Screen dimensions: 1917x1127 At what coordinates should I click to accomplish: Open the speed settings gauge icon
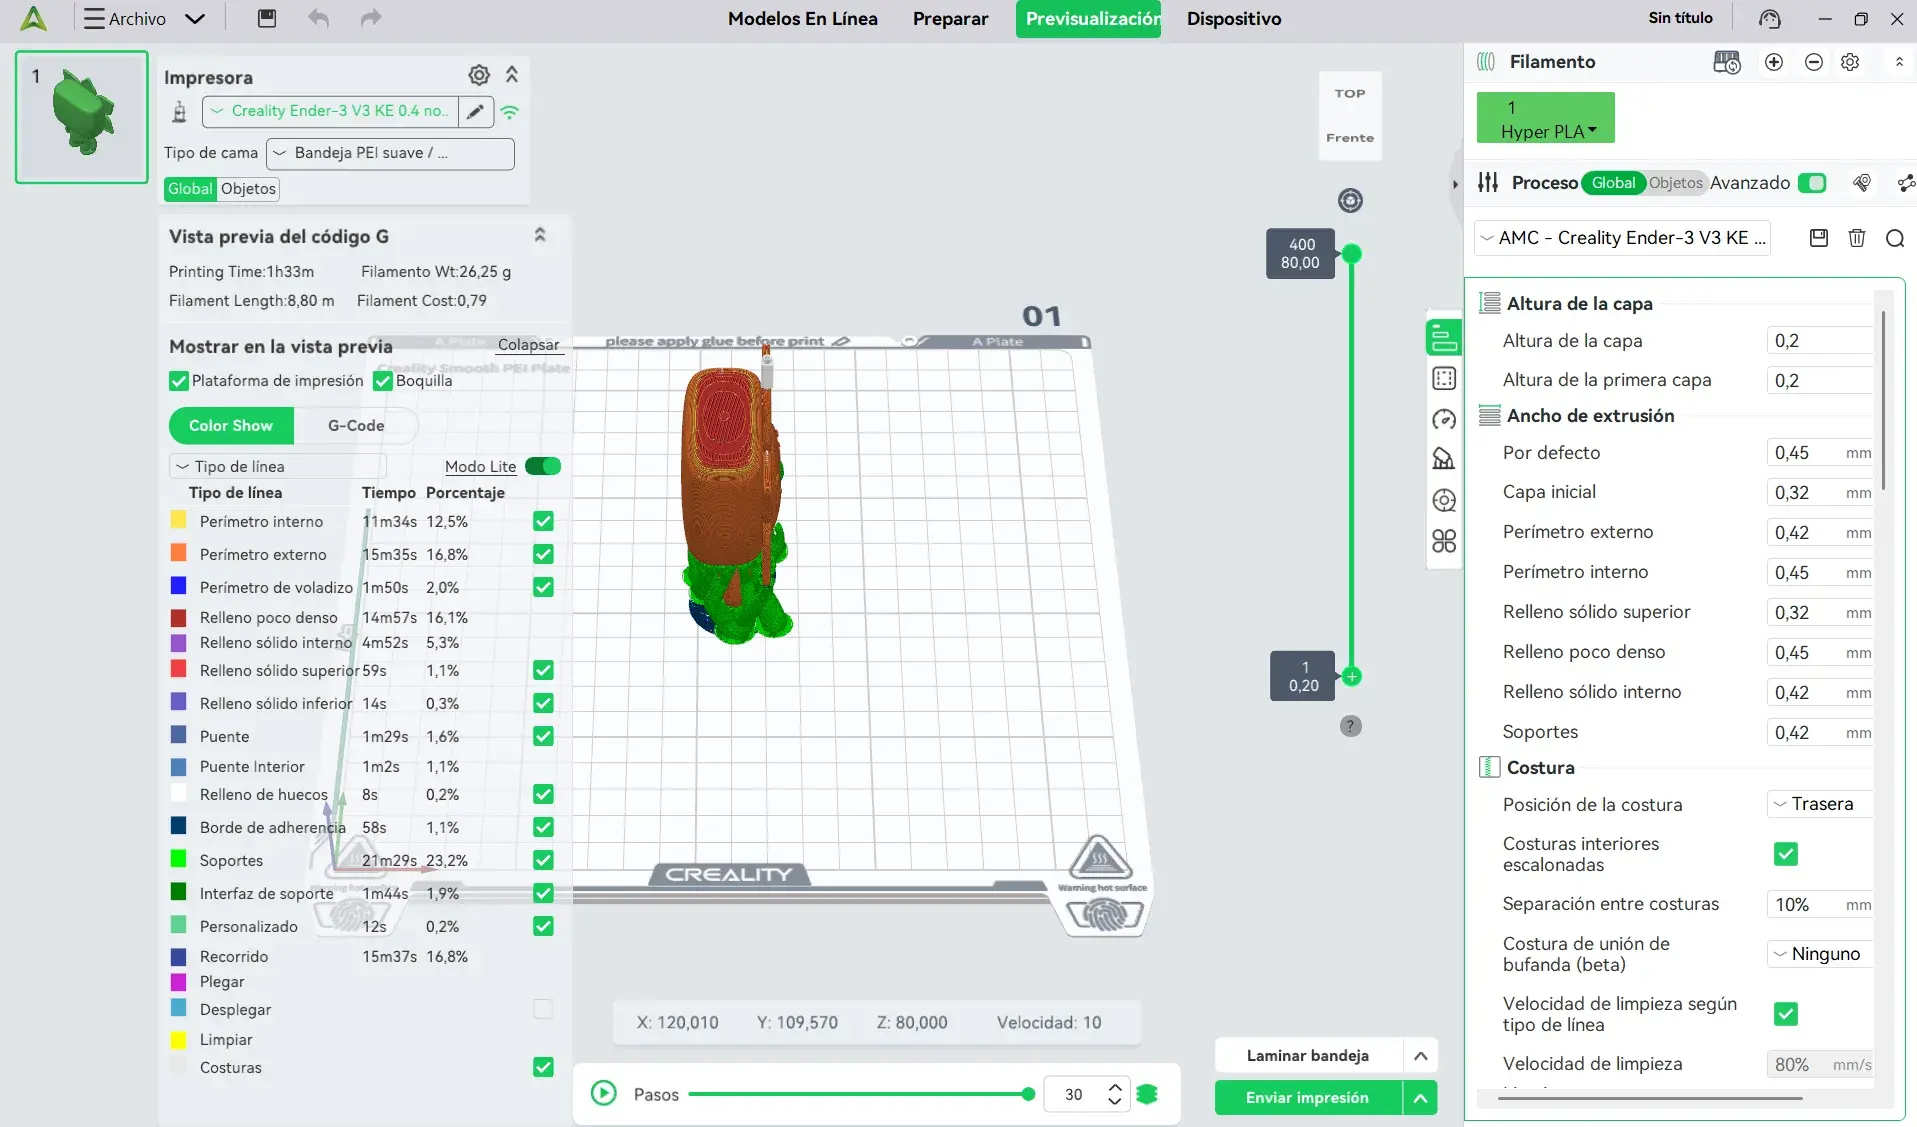1444,419
